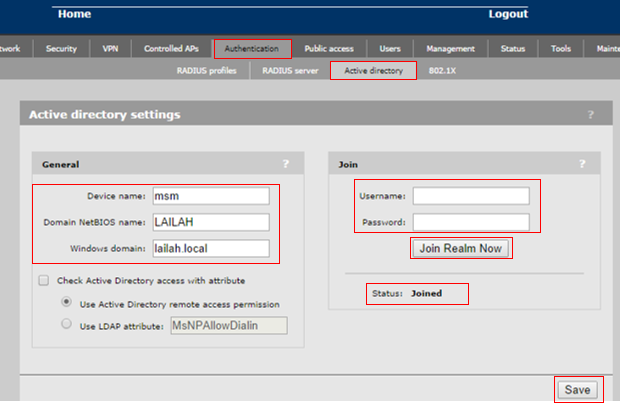Focus the Device name field
This screenshot has width=620, height=407.
211,196
